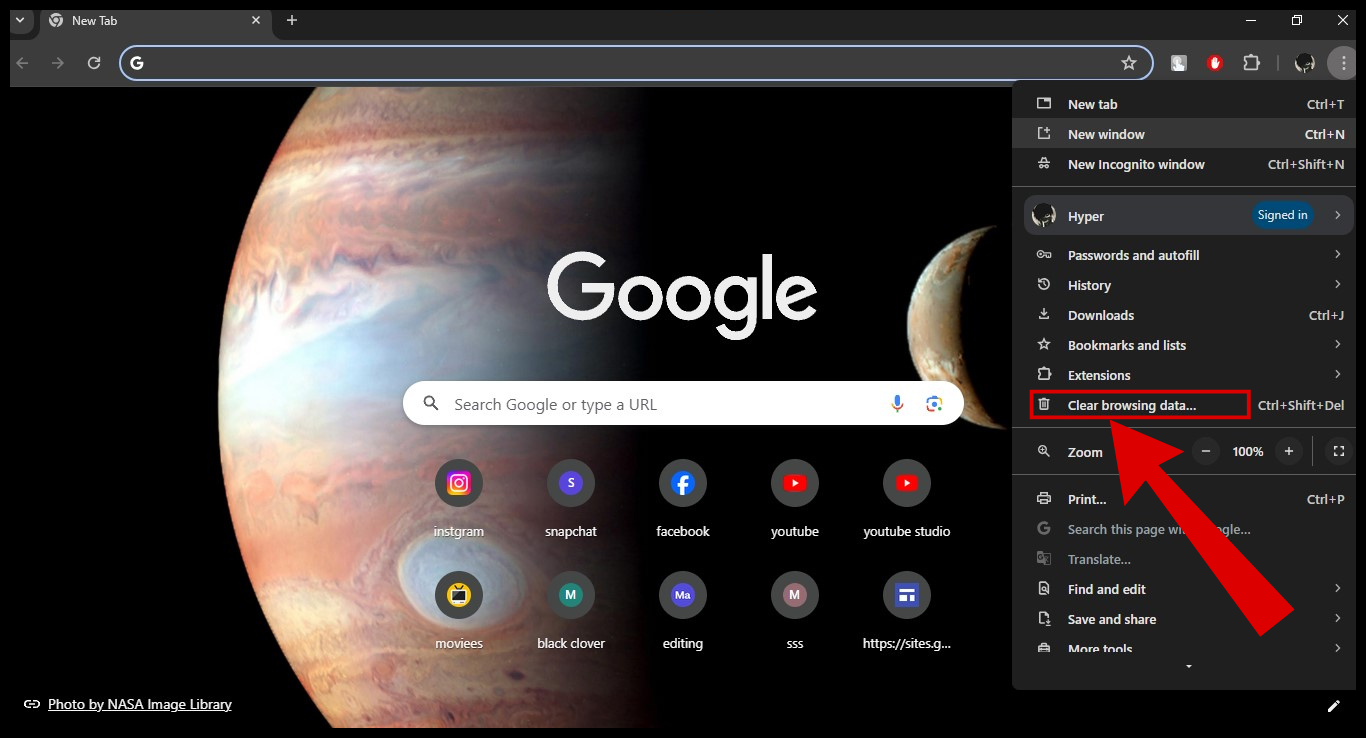1366x738 pixels.
Task: Launch the facebook shortcut
Action: [683, 497]
